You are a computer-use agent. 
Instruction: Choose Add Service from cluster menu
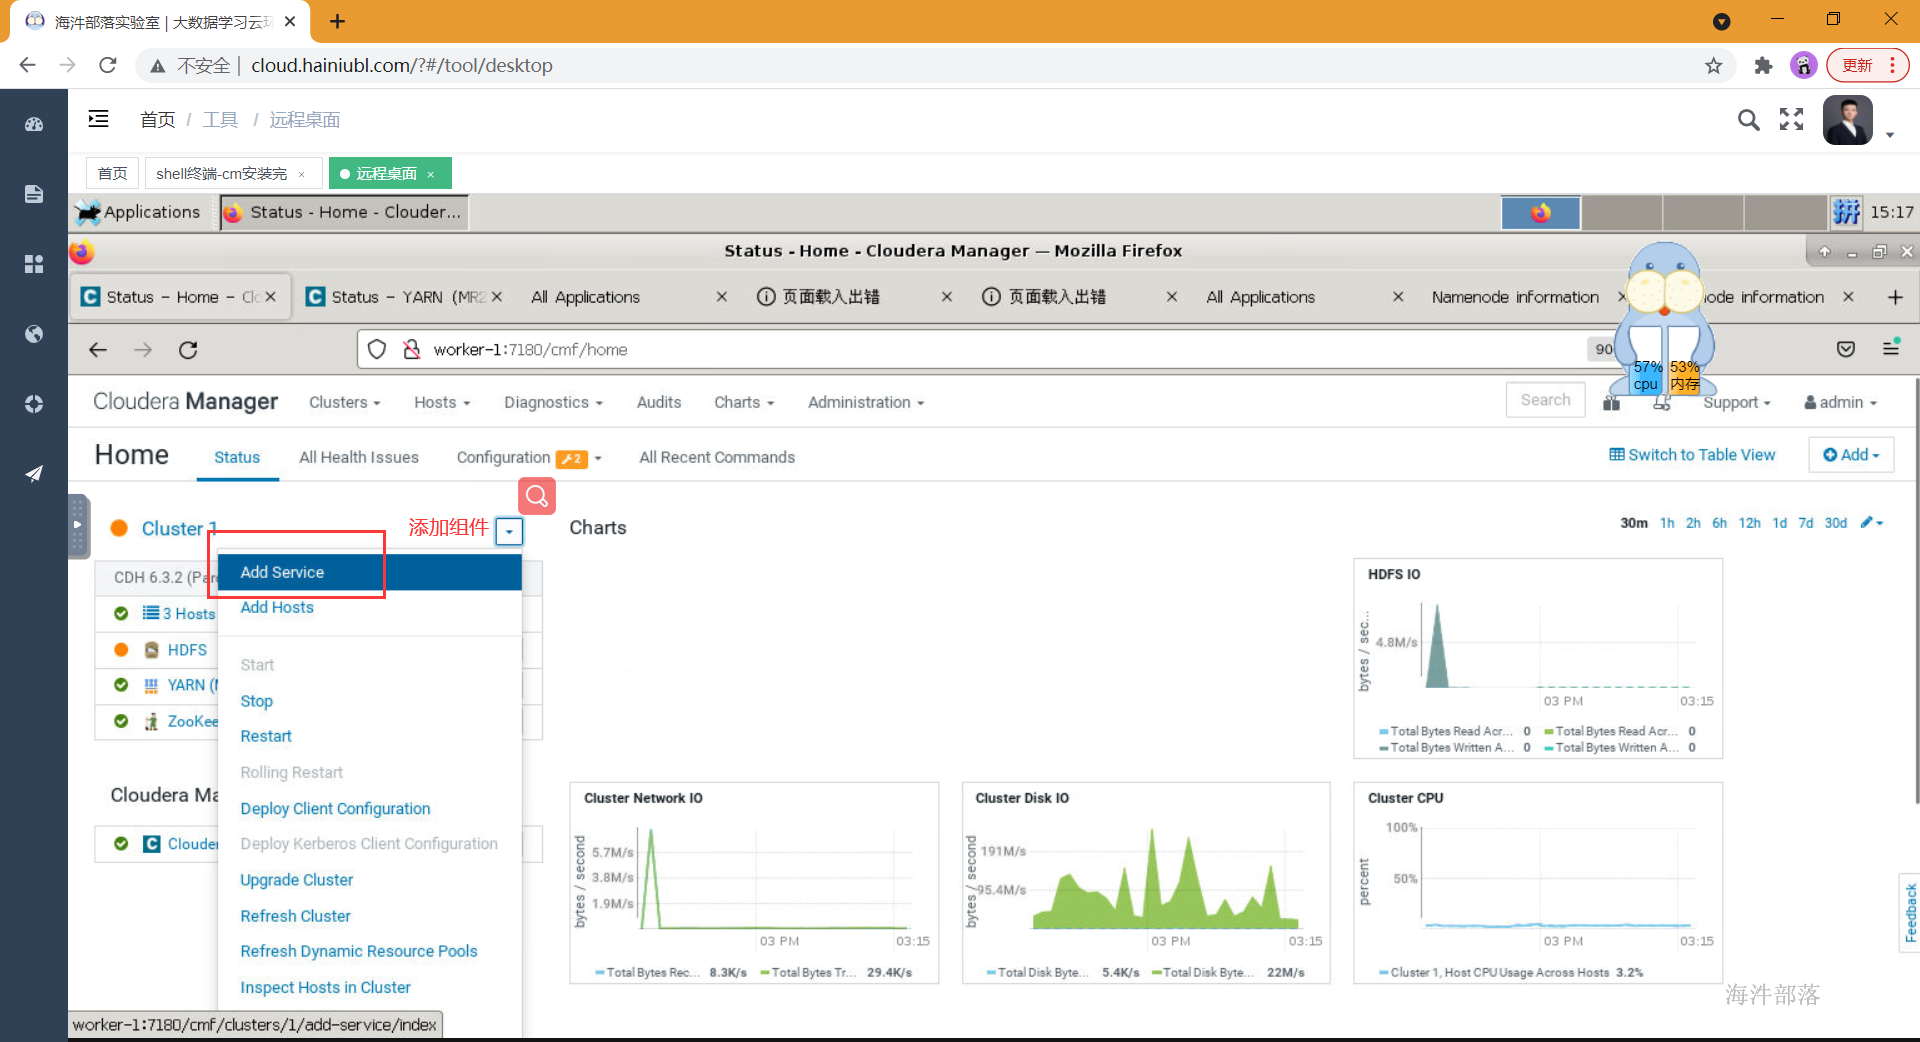tap(370, 572)
